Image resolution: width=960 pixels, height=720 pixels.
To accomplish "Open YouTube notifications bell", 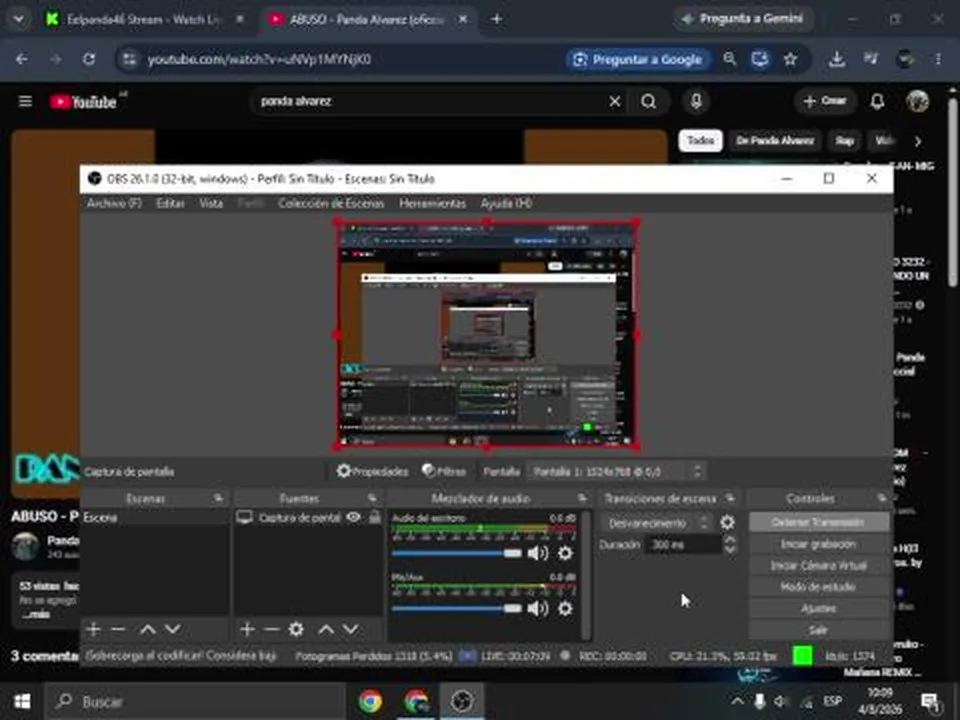I will 877,101.
